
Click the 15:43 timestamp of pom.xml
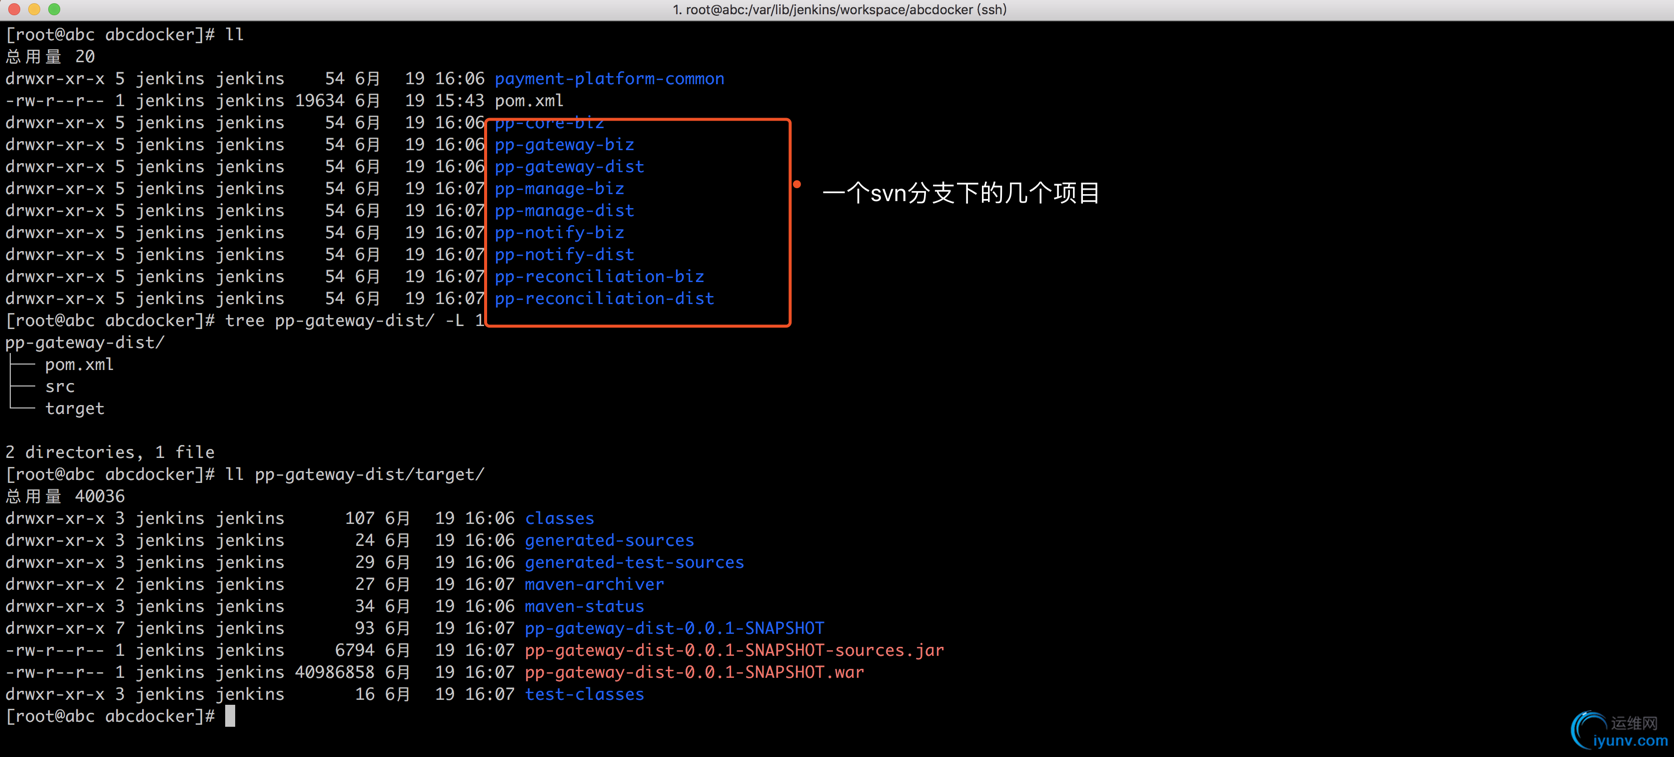[459, 100]
